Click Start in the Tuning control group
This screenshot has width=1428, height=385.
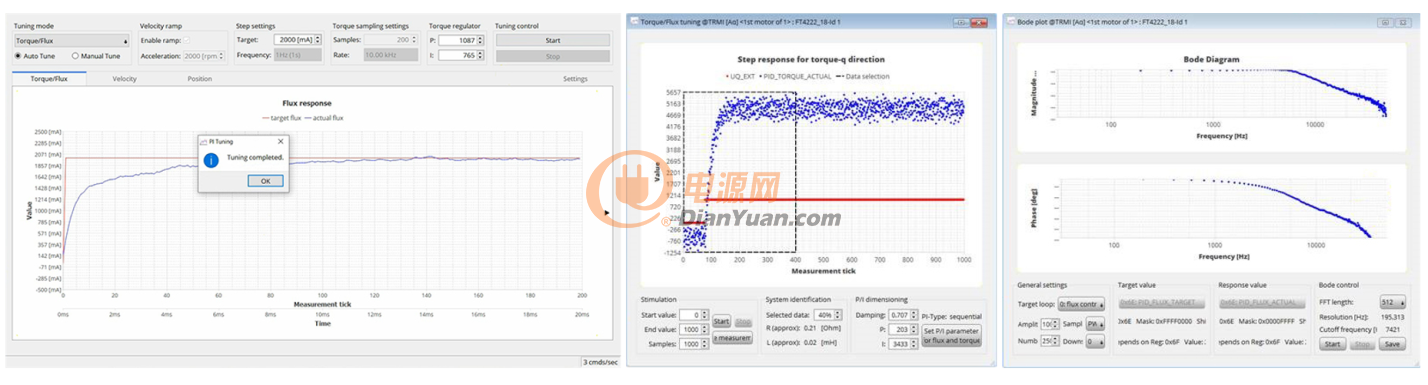pos(552,40)
